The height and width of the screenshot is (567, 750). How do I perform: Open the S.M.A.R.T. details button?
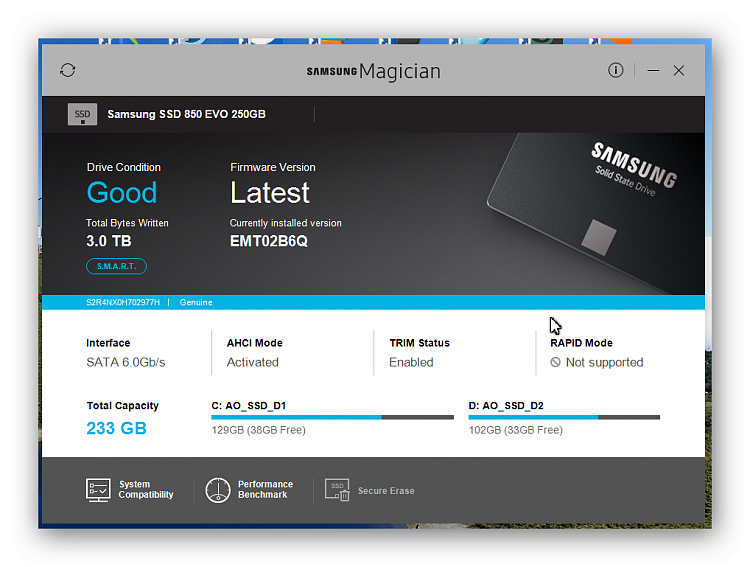(x=116, y=266)
